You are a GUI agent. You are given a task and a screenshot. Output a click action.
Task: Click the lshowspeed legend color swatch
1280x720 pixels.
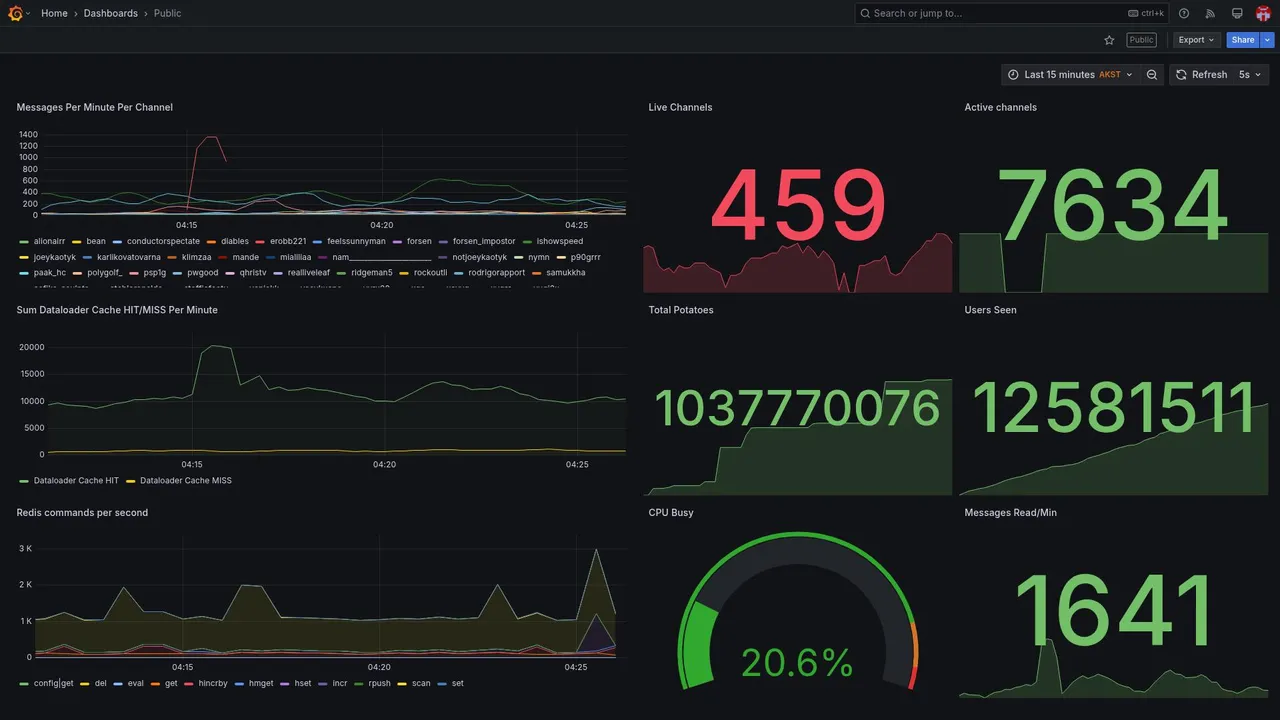click(528, 242)
